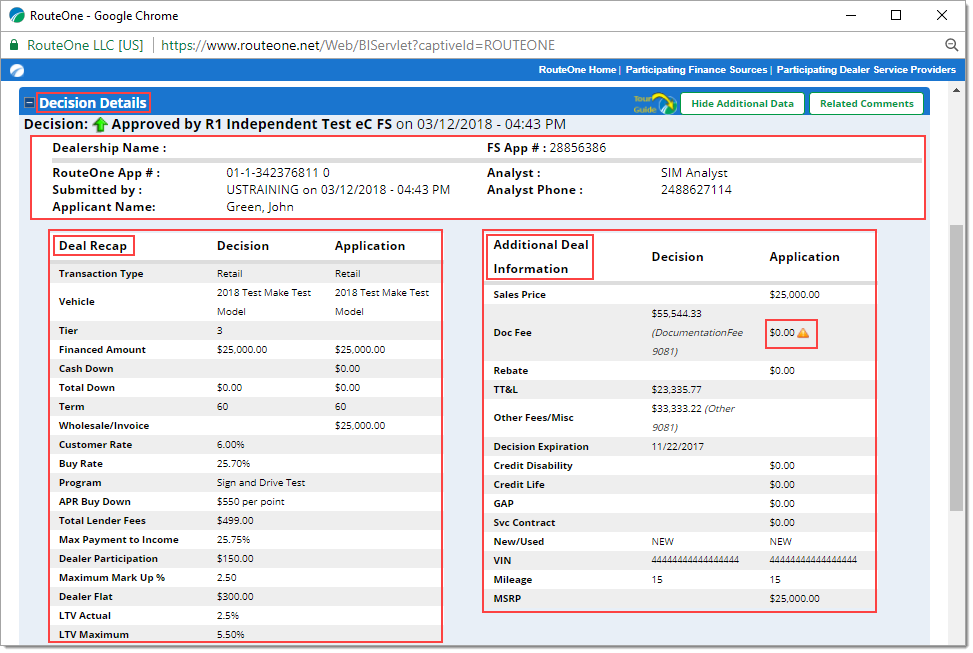Click RouteOne LLC [US] certificate label

(x=85, y=45)
